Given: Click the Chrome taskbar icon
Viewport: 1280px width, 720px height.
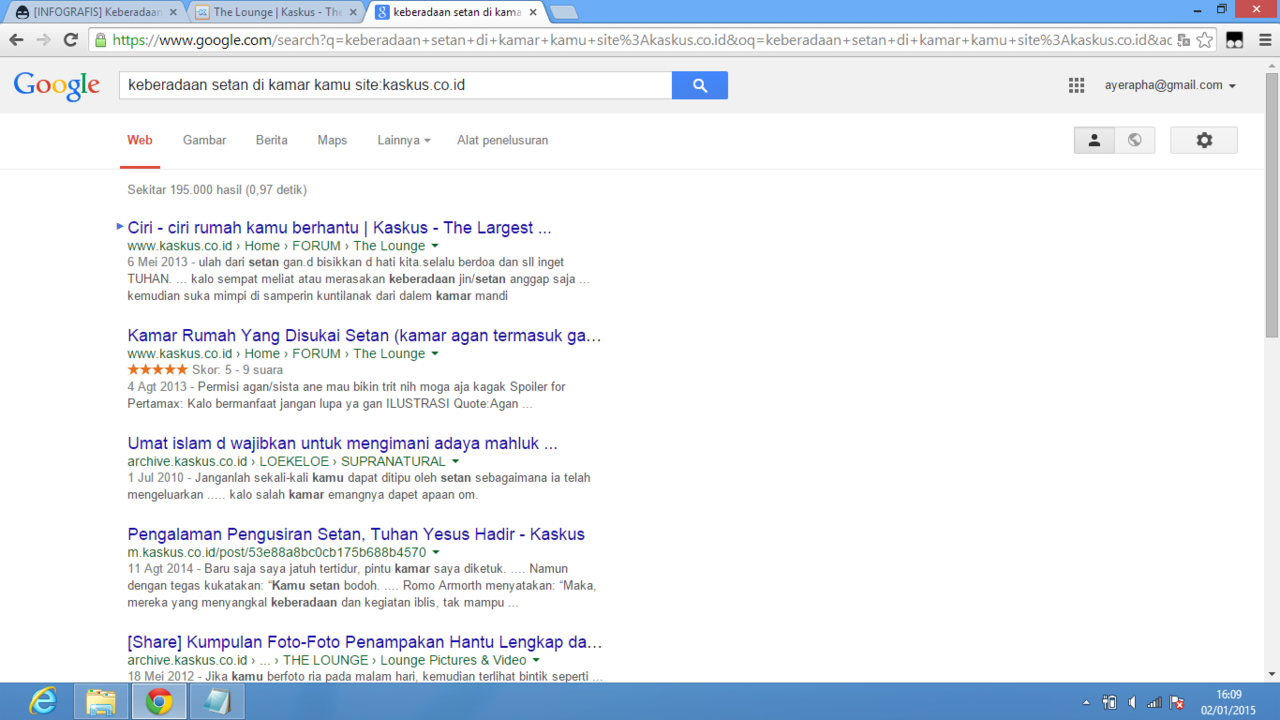Looking at the screenshot, I should tap(158, 702).
